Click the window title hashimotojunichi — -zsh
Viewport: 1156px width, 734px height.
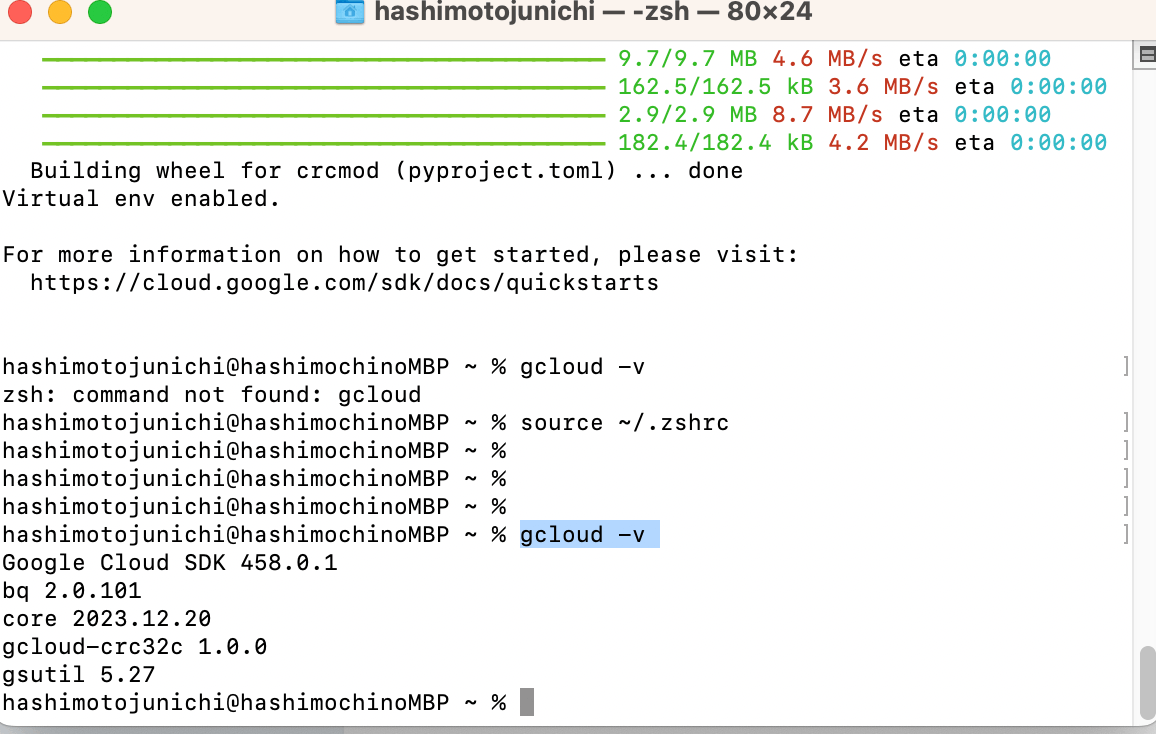(593, 12)
